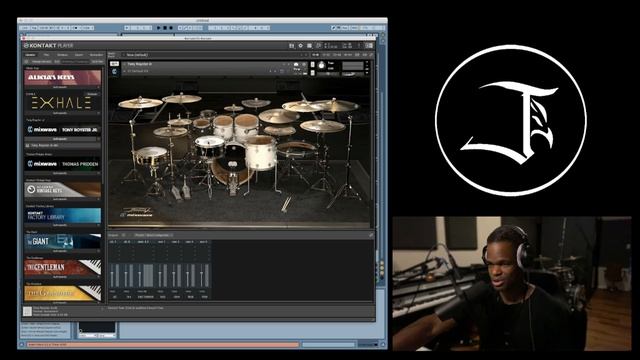The width and height of the screenshot is (640, 360).
Task: Click the instrument icon in the bottom info pane
Action: click(27, 311)
